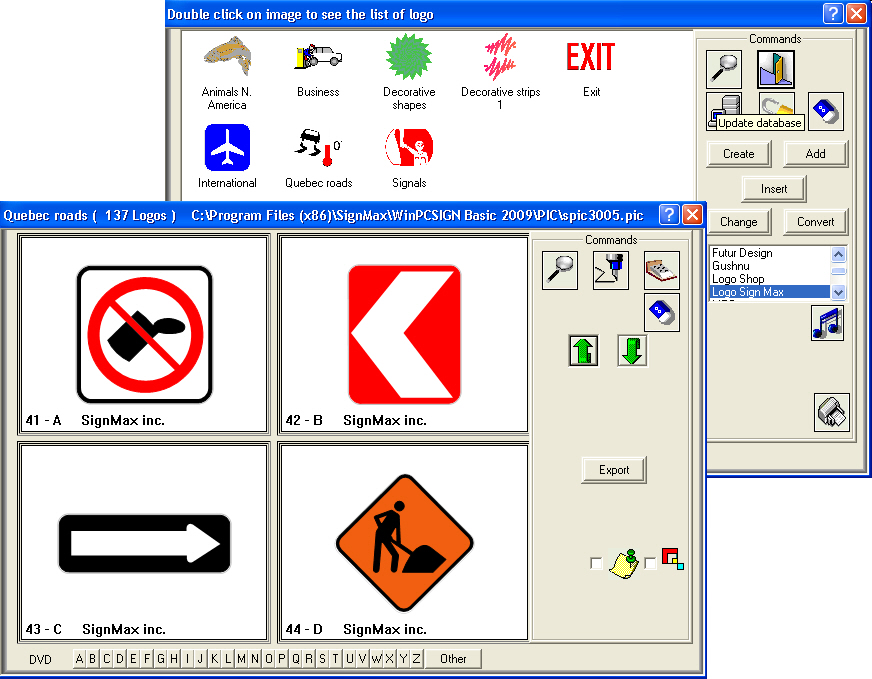Enable the checkbox next to pinned note icon
872x679 pixels.
click(x=597, y=564)
